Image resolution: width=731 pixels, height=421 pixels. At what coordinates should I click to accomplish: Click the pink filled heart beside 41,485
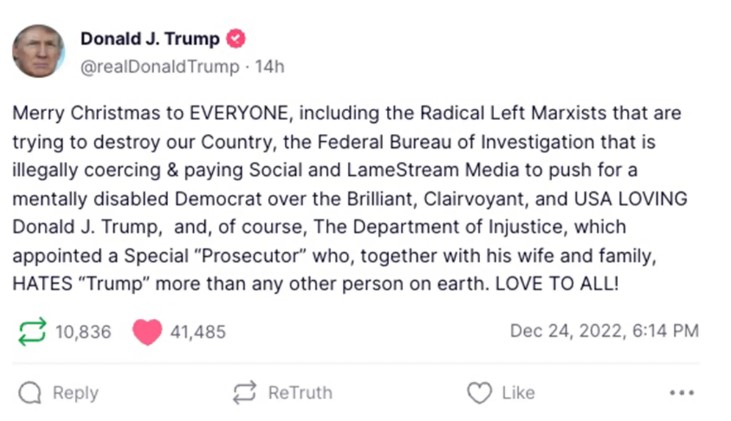pyautogui.click(x=147, y=331)
